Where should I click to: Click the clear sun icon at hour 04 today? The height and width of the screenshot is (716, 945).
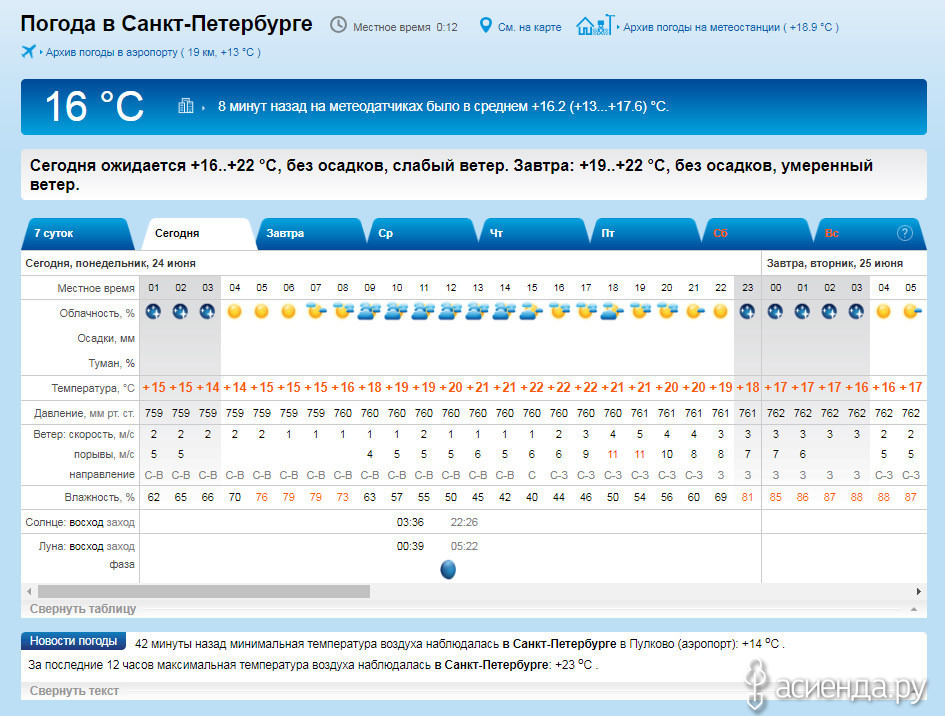[x=234, y=312]
